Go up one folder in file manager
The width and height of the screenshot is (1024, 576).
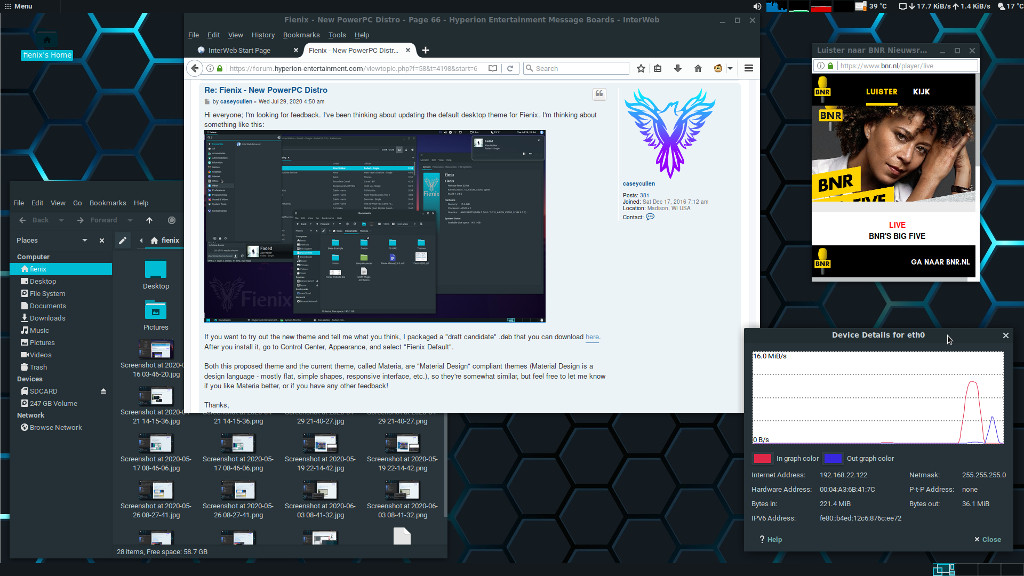[x=149, y=221]
